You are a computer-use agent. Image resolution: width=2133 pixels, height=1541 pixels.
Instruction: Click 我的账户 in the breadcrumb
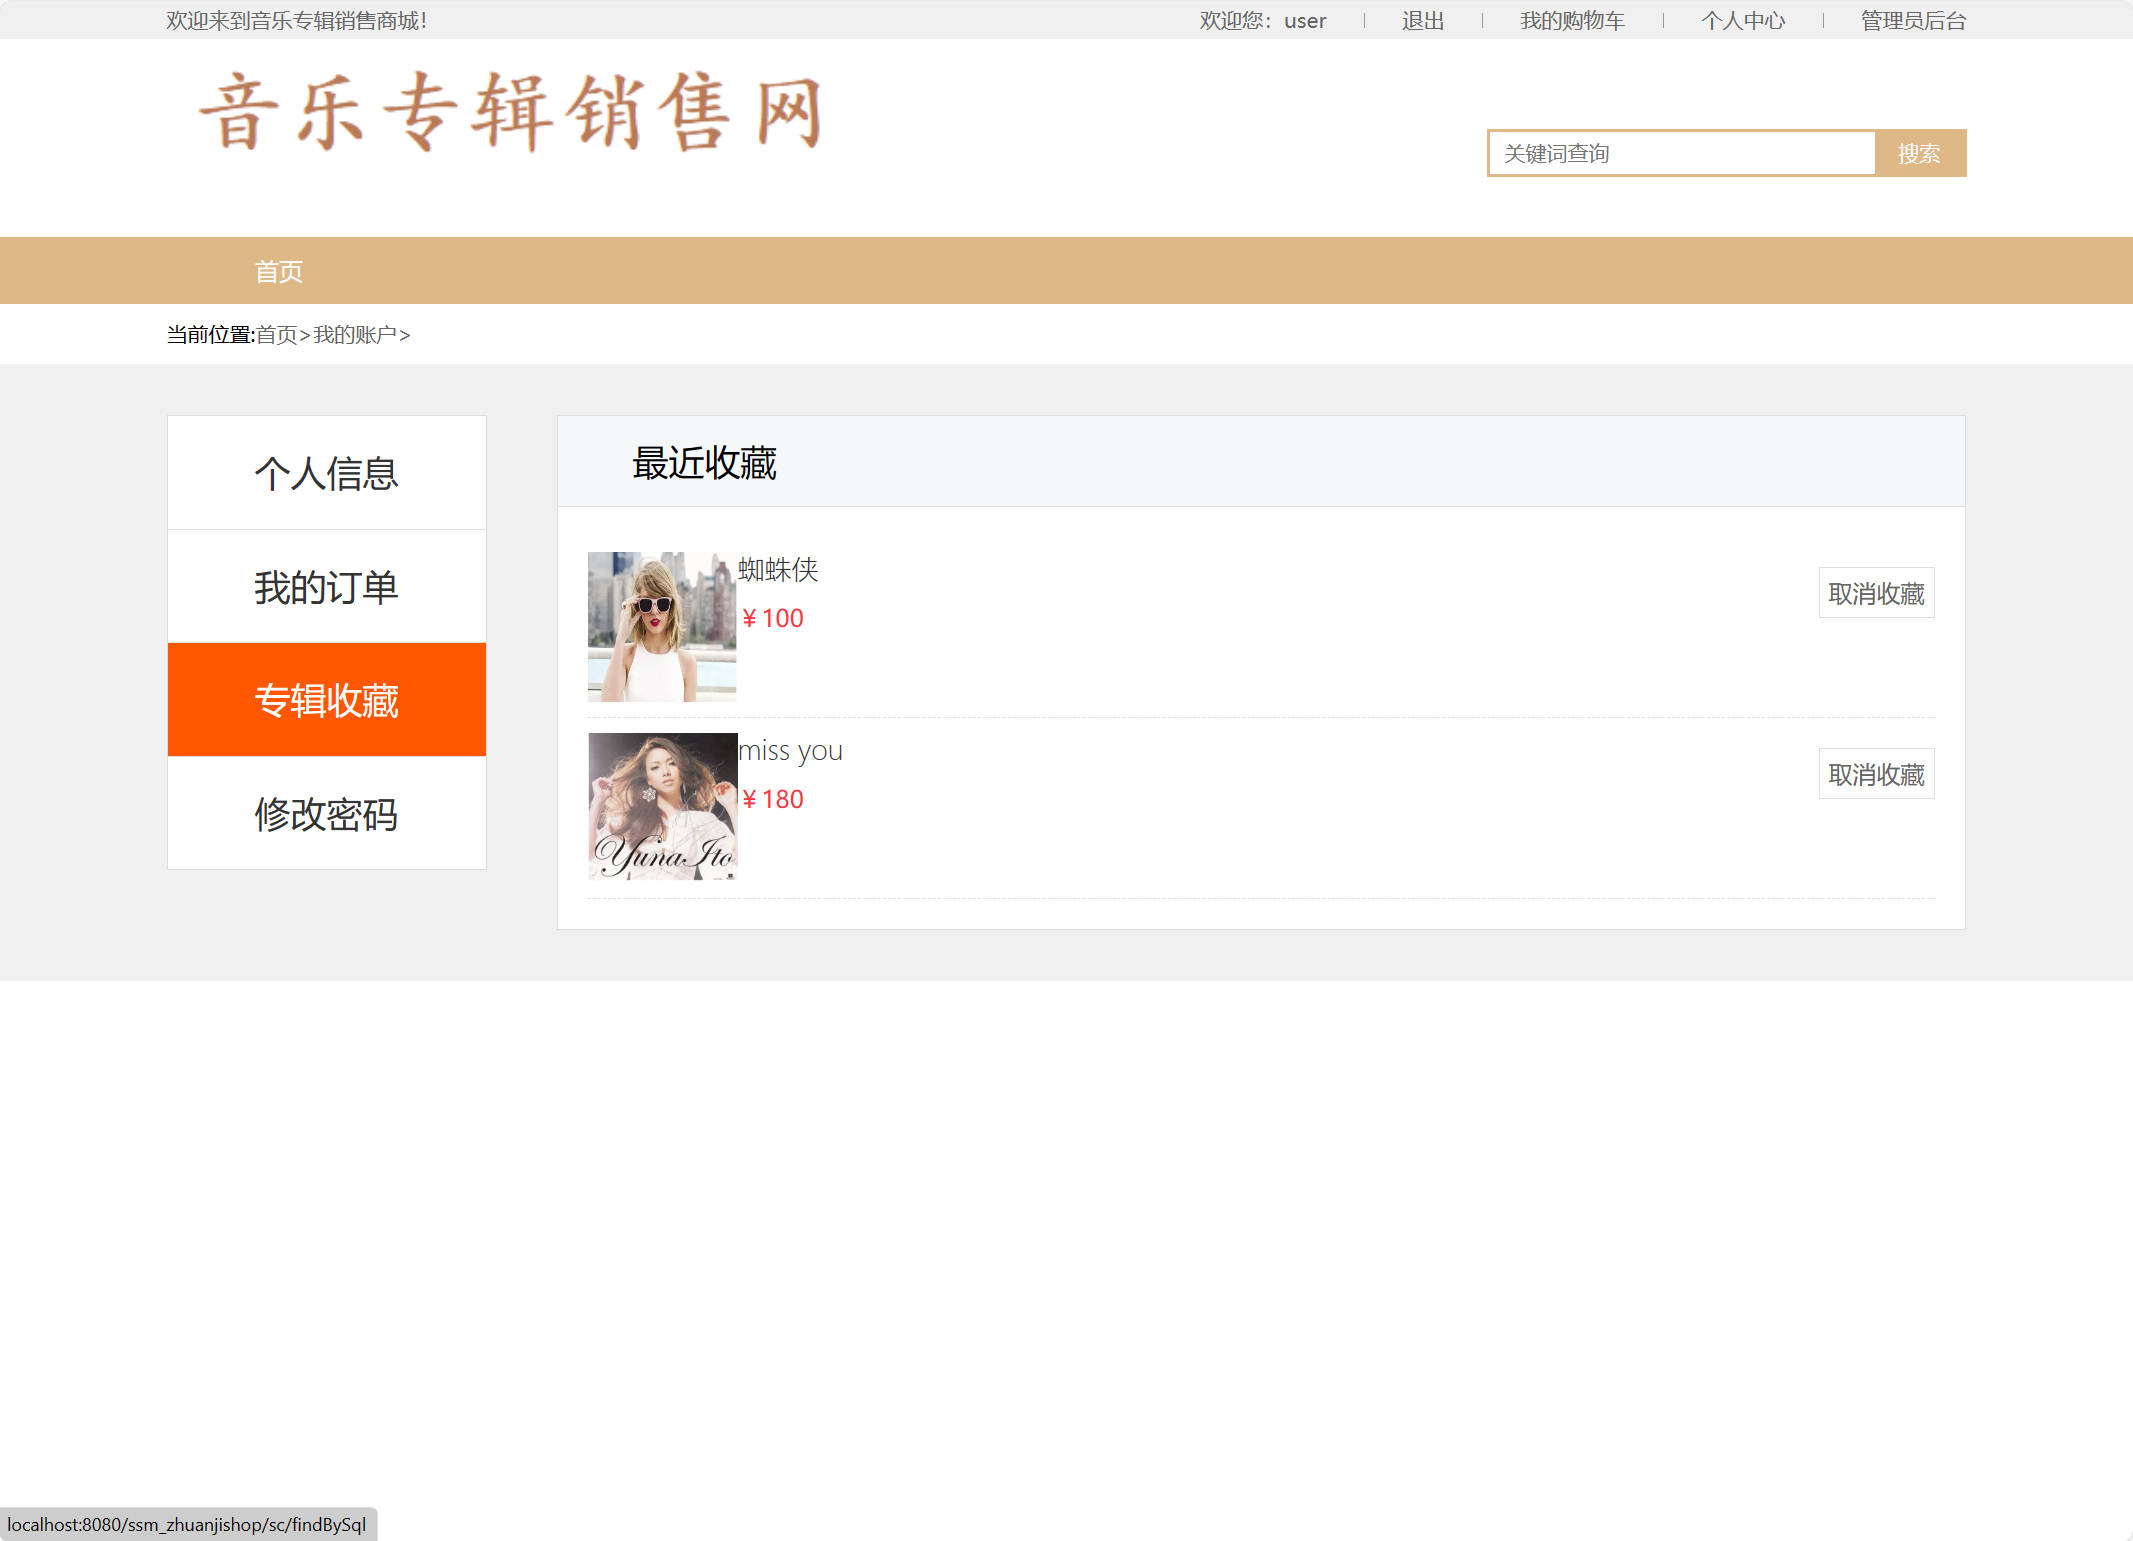[354, 335]
